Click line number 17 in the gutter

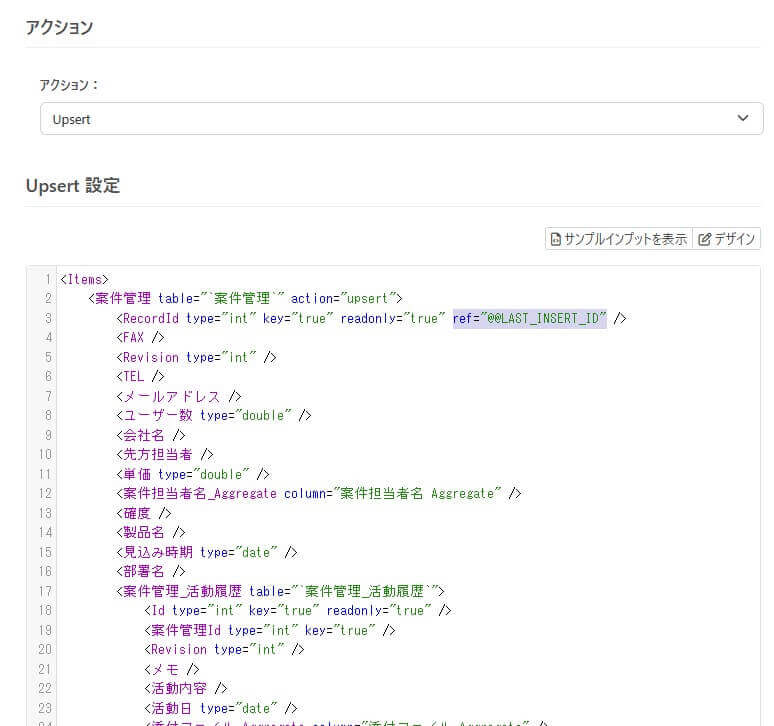[45, 591]
